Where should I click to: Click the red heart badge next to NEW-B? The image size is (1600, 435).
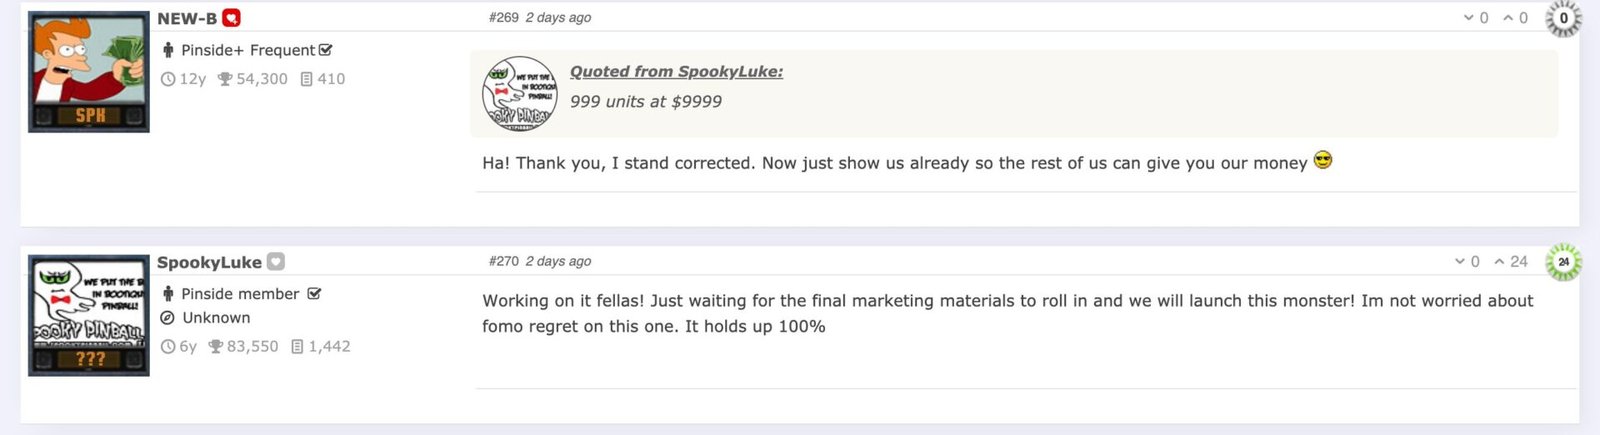point(231,18)
